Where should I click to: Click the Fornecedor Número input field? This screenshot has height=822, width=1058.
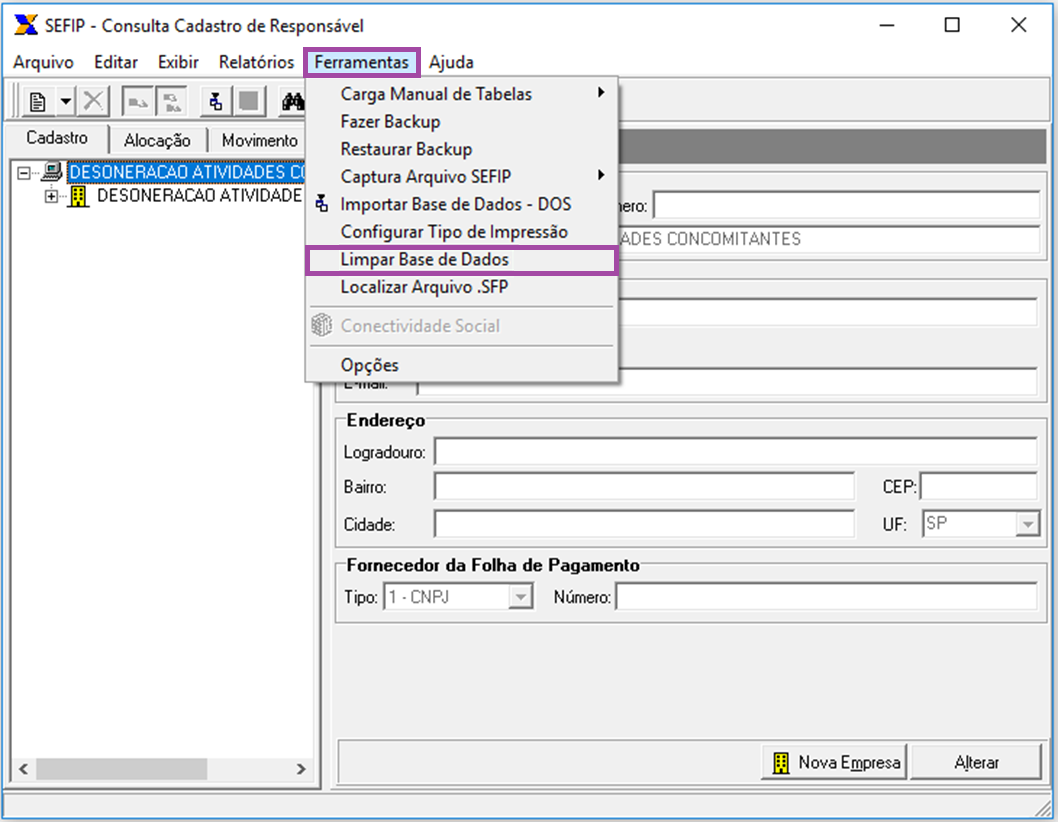click(x=827, y=597)
